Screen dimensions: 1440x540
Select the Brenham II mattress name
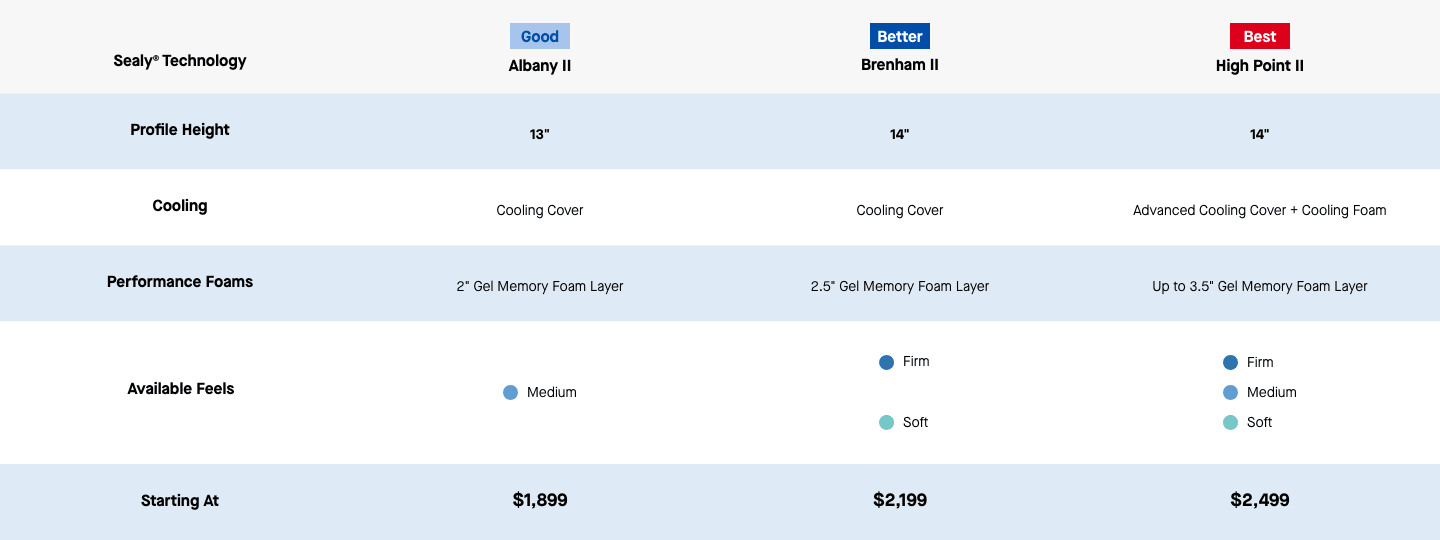click(900, 65)
